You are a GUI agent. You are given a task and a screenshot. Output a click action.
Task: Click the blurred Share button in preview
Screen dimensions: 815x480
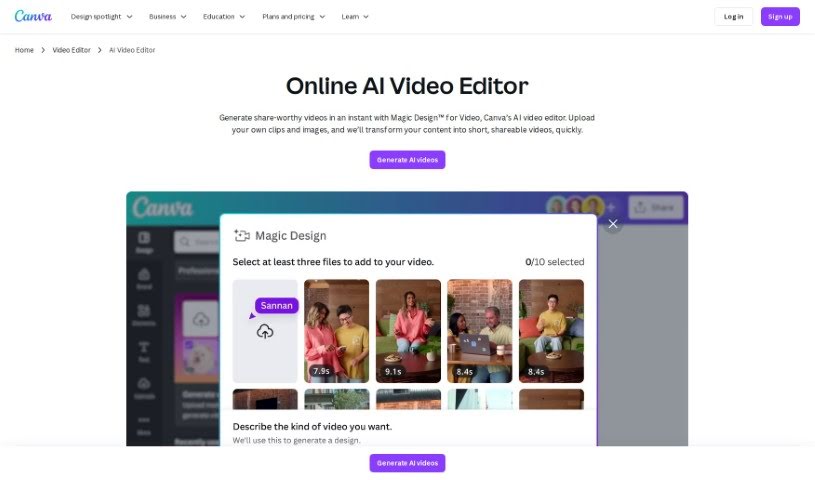[x=655, y=207]
